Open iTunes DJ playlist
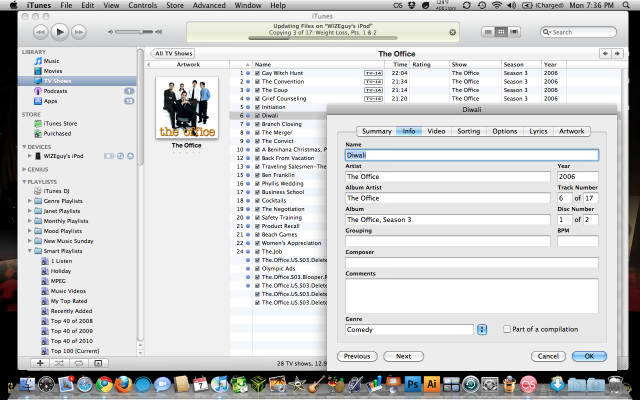This screenshot has height=400, width=640. pos(56,191)
